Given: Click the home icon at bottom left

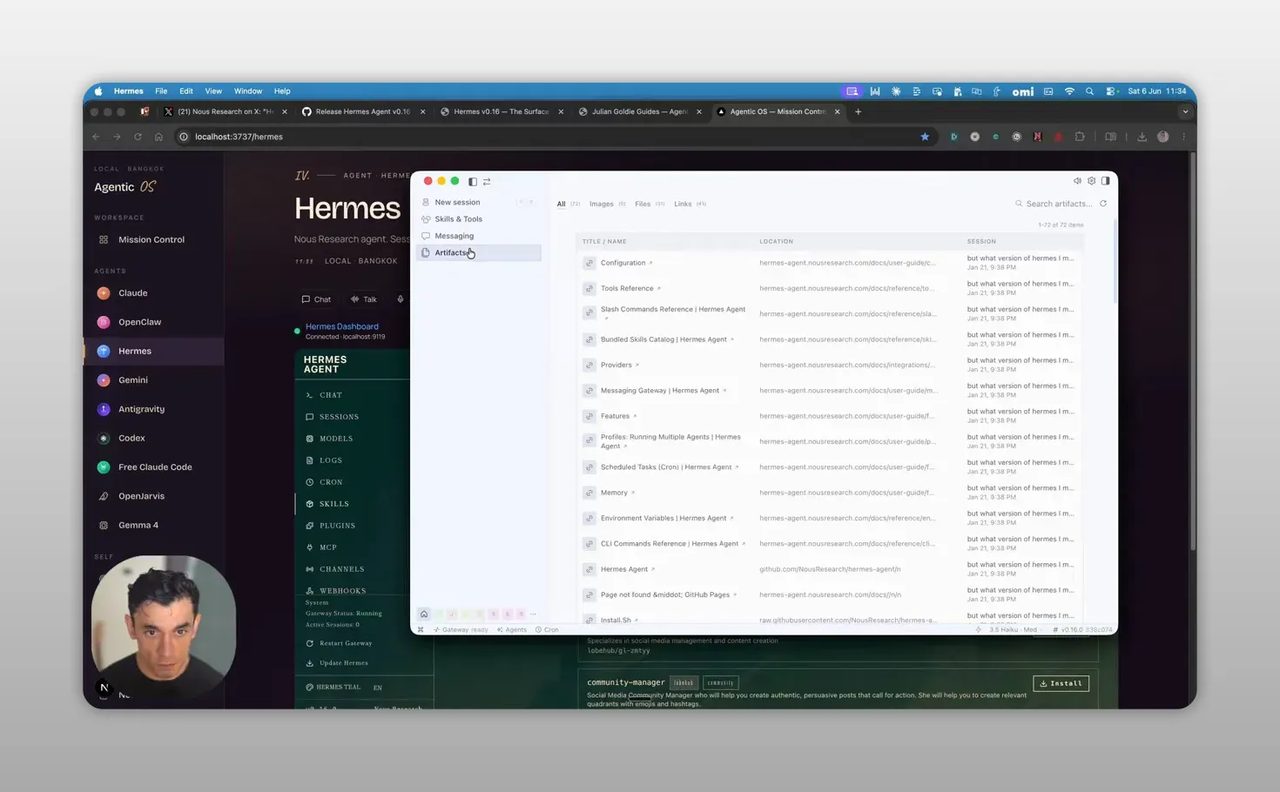Looking at the screenshot, I should [424, 614].
